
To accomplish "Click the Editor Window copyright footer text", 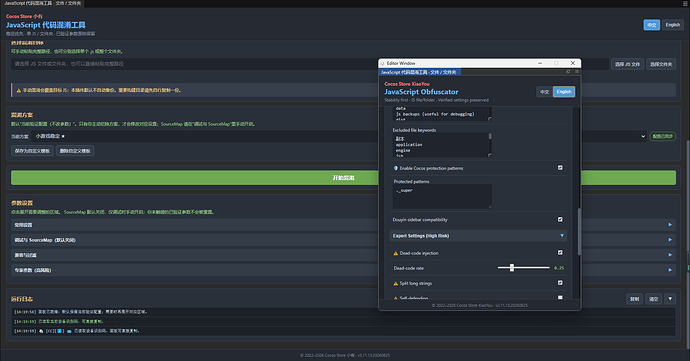I will tap(480, 305).
